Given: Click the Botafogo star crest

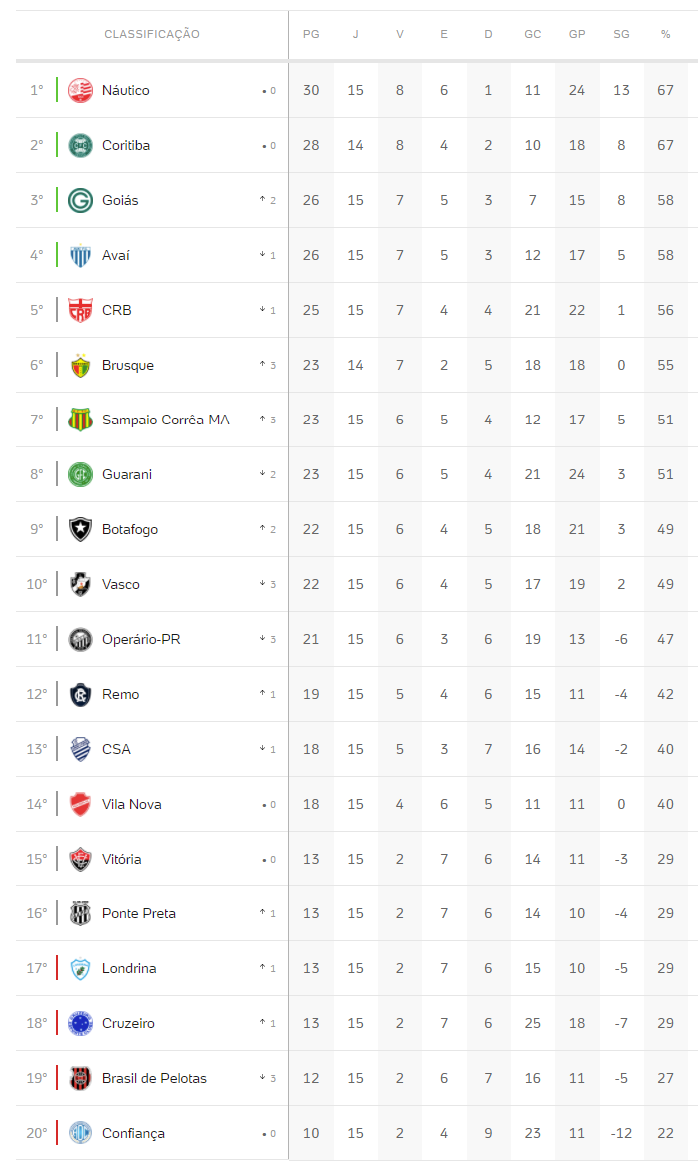Looking at the screenshot, I should click(x=80, y=529).
